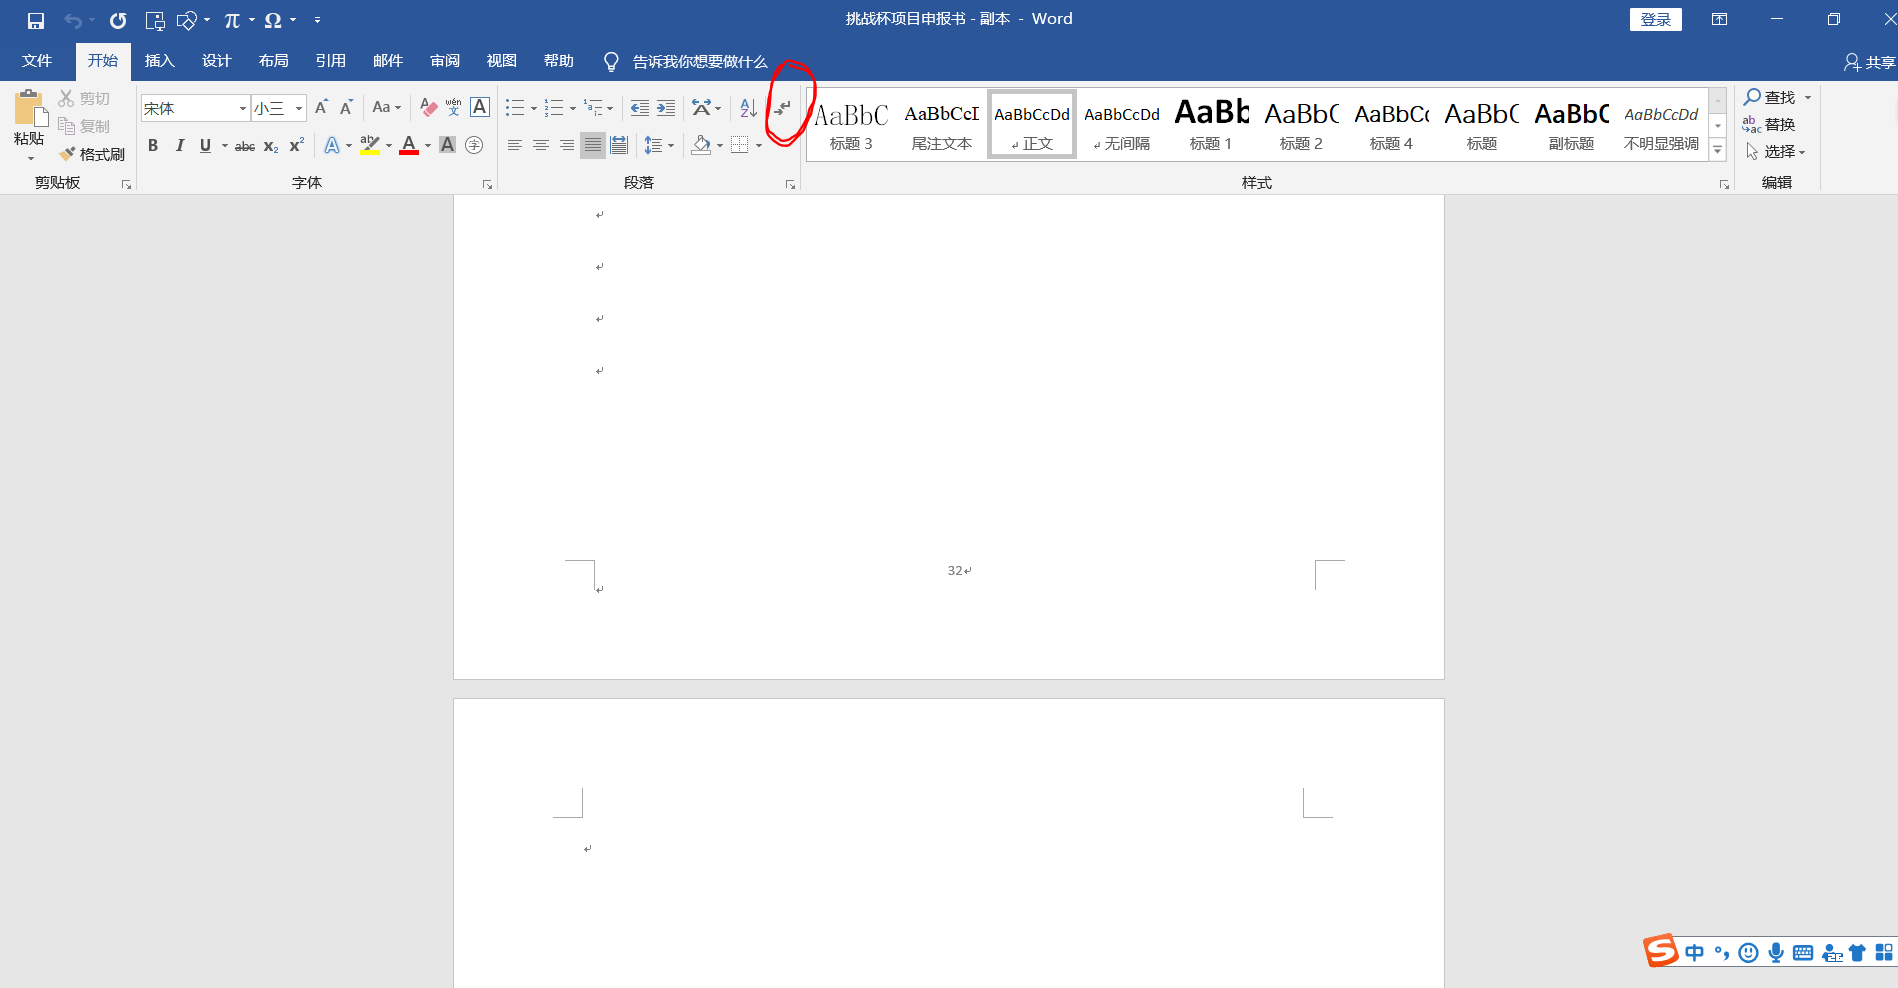Open the Change Case (Aa) dropdown
The width and height of the screenshot is (1898, 988).
pyautogui.click(x=386, y=107)
